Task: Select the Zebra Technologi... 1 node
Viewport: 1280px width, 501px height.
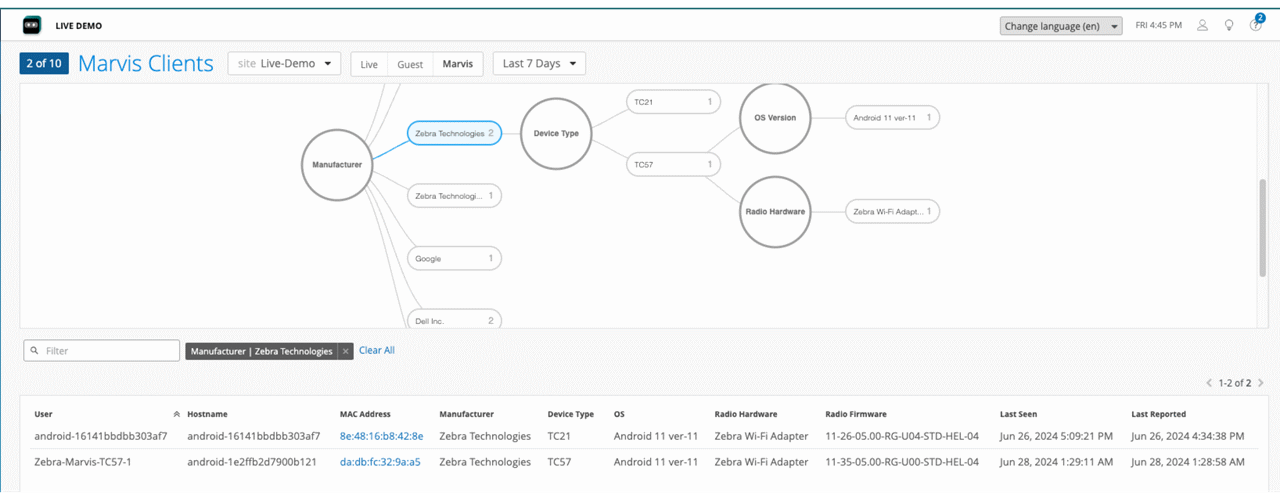Action: point(454,196)
